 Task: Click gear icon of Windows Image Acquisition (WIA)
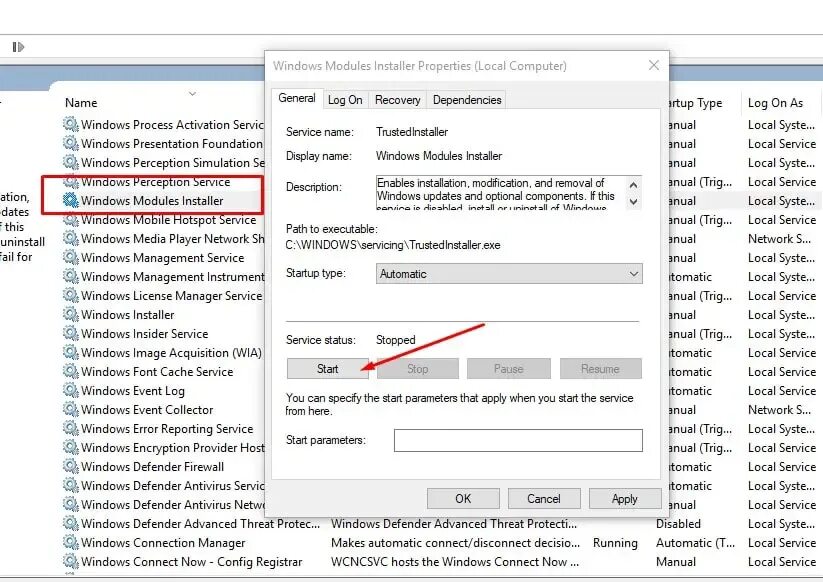coord(70,352)
